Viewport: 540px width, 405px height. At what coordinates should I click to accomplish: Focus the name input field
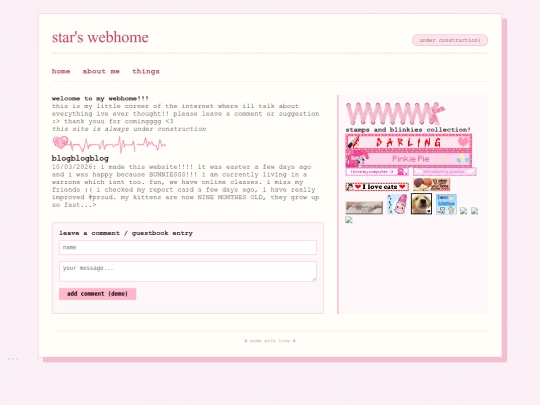tap(188, 248)
